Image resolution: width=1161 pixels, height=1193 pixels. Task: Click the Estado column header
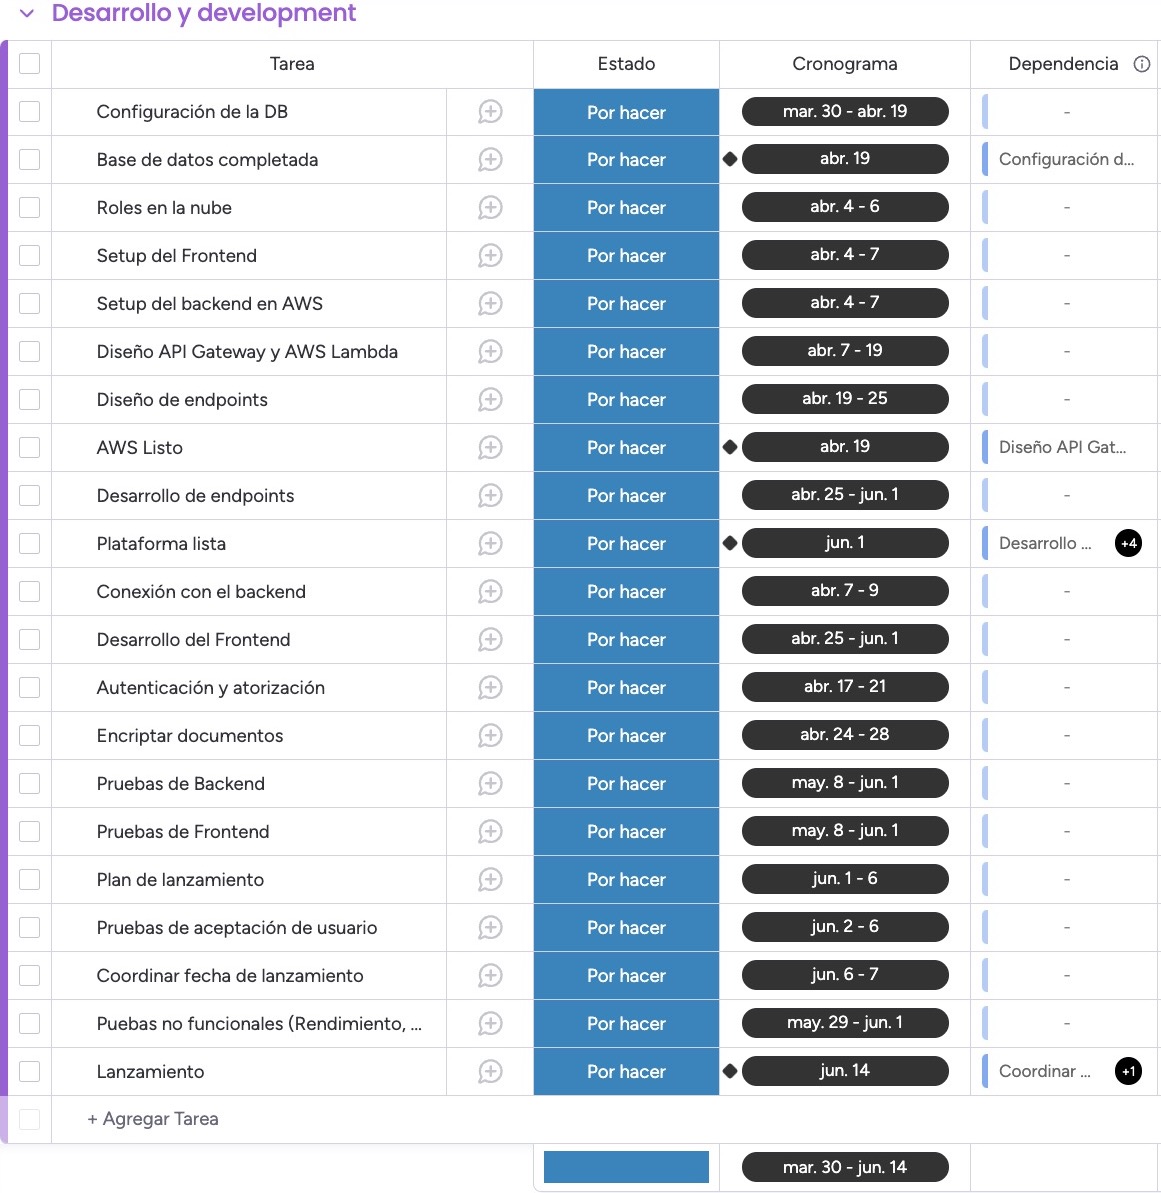(x=626, y=63)
